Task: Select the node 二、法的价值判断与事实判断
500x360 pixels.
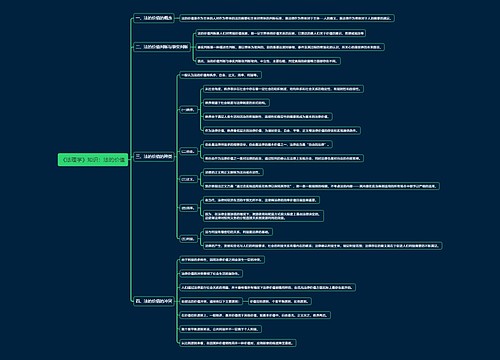Action: (162, 47)
